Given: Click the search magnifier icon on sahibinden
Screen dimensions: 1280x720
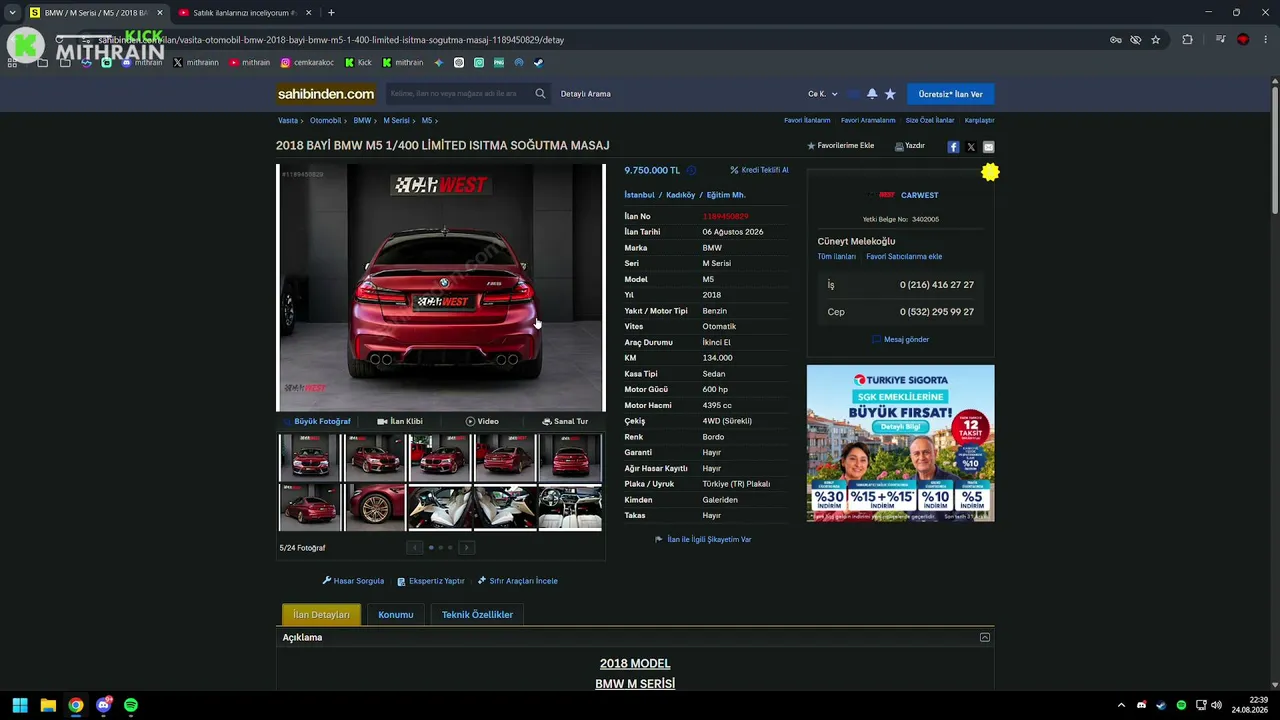Looking at the screenshot, I should click(x=540, y=94).
